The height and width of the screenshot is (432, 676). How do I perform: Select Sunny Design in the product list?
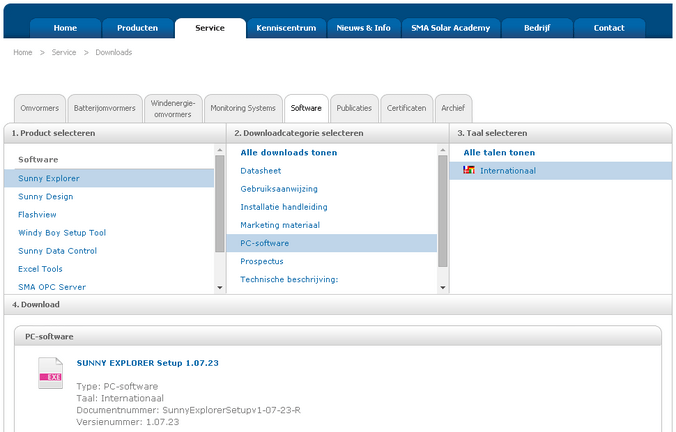pos(46,197)
